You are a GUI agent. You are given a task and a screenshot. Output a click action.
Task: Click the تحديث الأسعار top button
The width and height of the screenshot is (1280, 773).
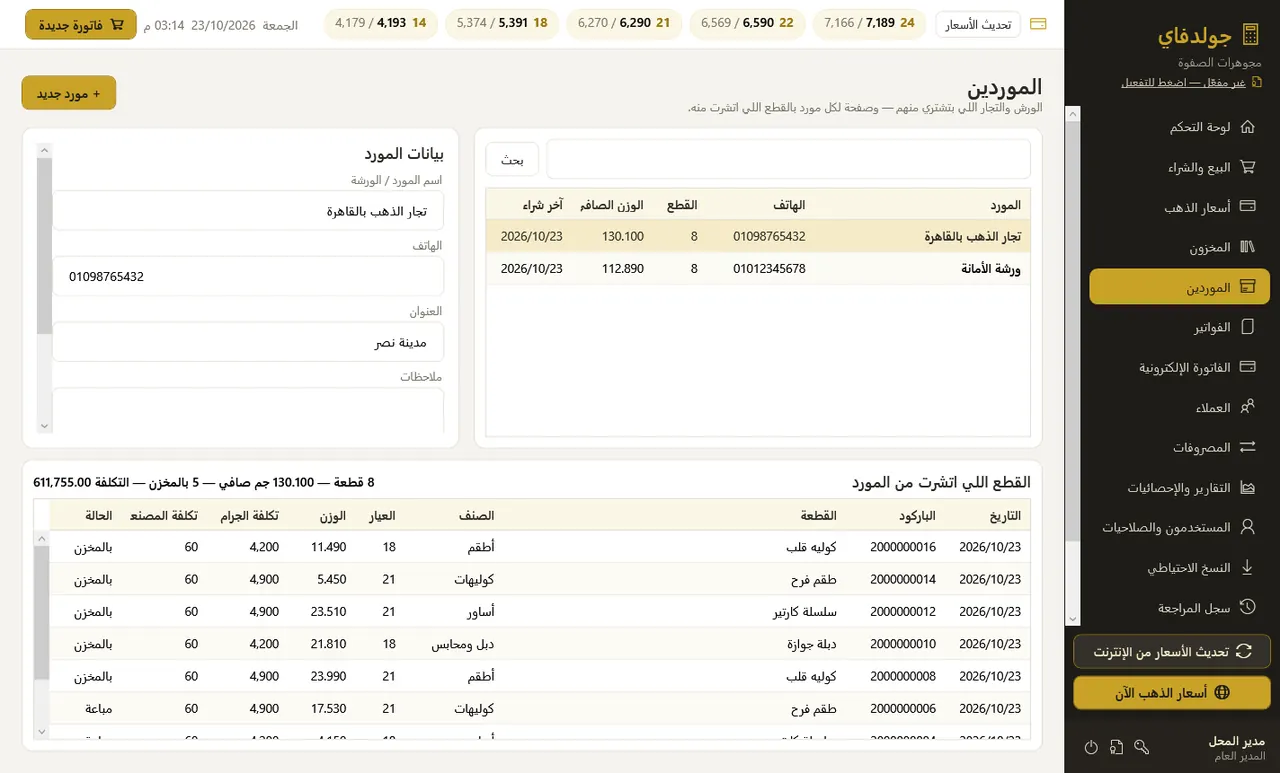tap(978, 24)
